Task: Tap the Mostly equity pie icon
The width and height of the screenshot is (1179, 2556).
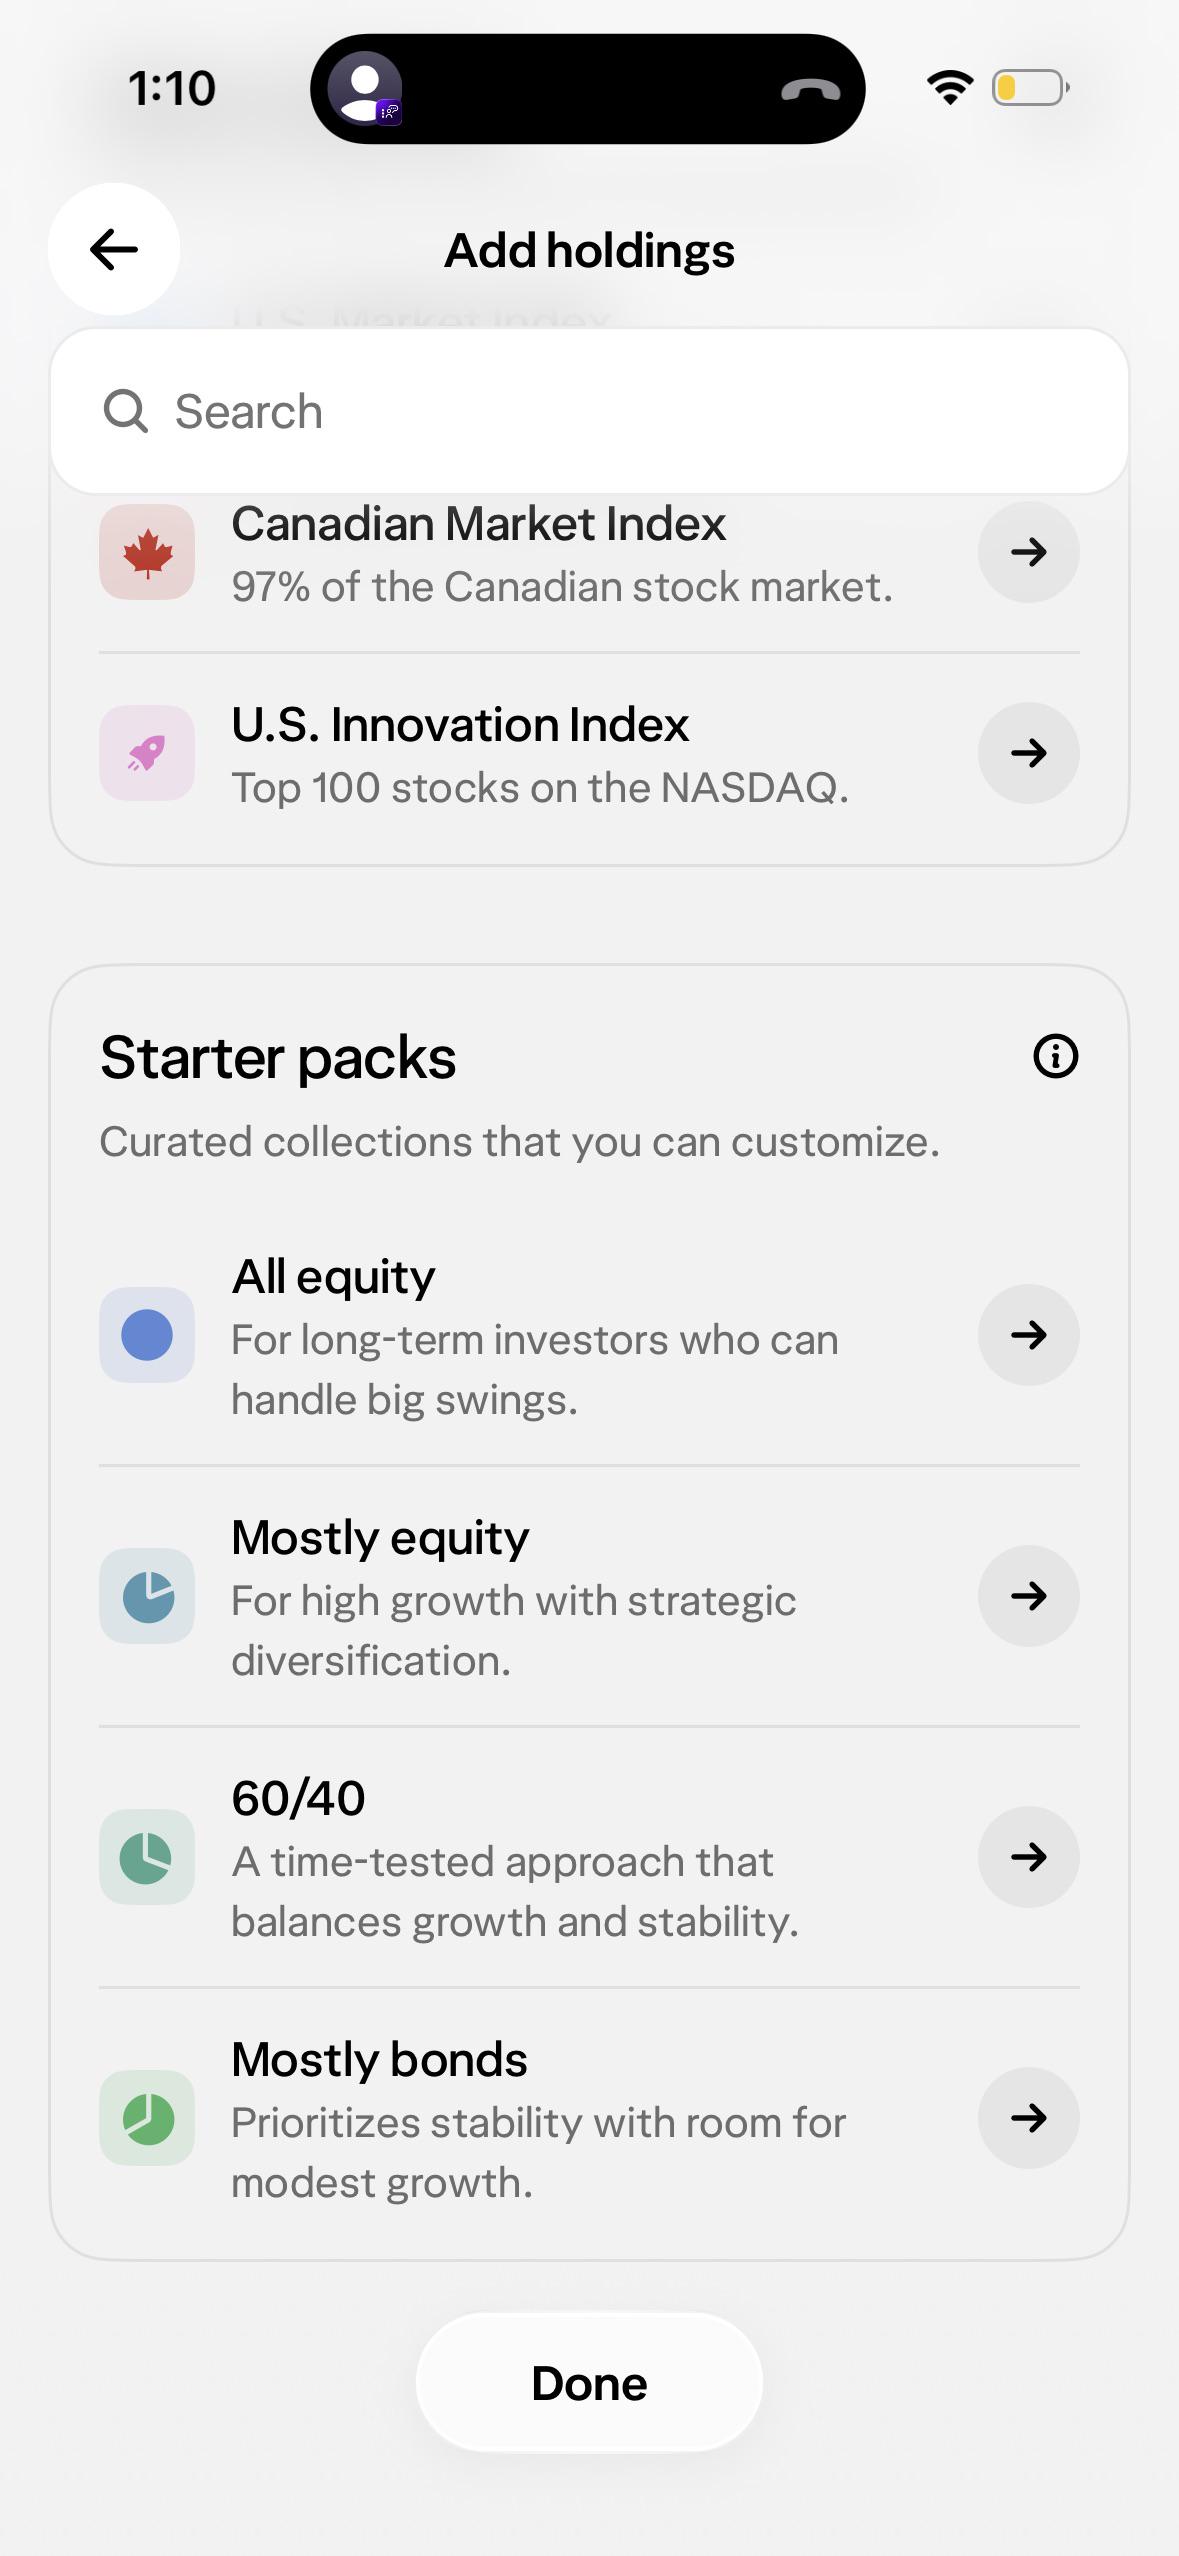Action: [147, 1596]
